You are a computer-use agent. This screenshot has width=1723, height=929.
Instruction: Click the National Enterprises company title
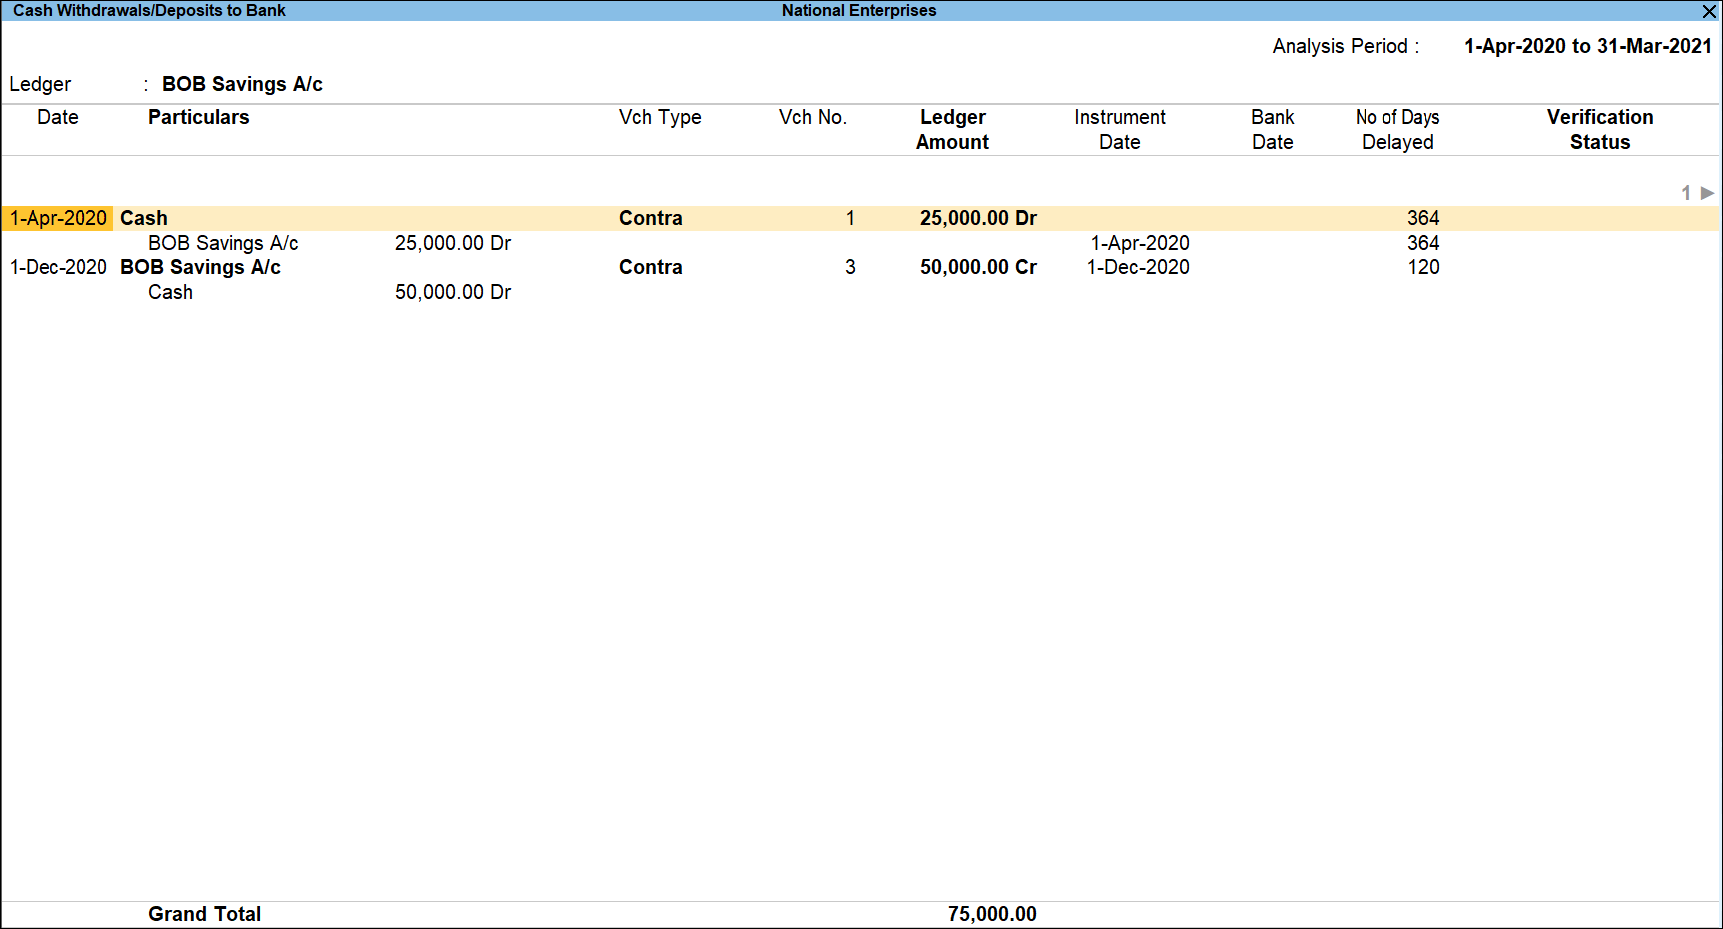click(858, 10)
